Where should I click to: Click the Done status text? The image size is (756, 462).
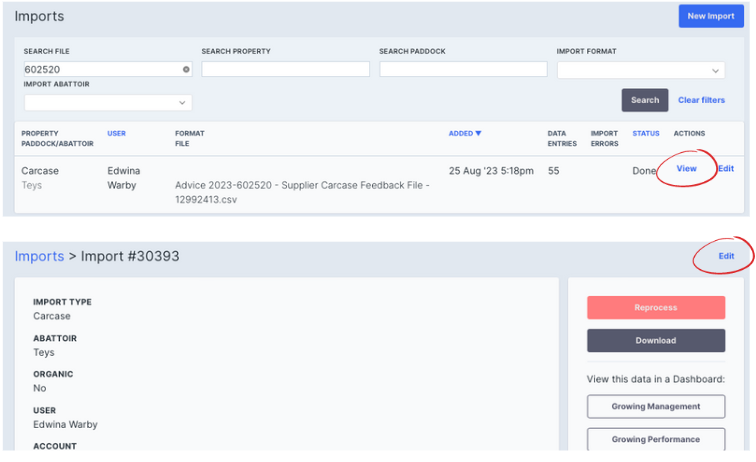tap(644, 171)
